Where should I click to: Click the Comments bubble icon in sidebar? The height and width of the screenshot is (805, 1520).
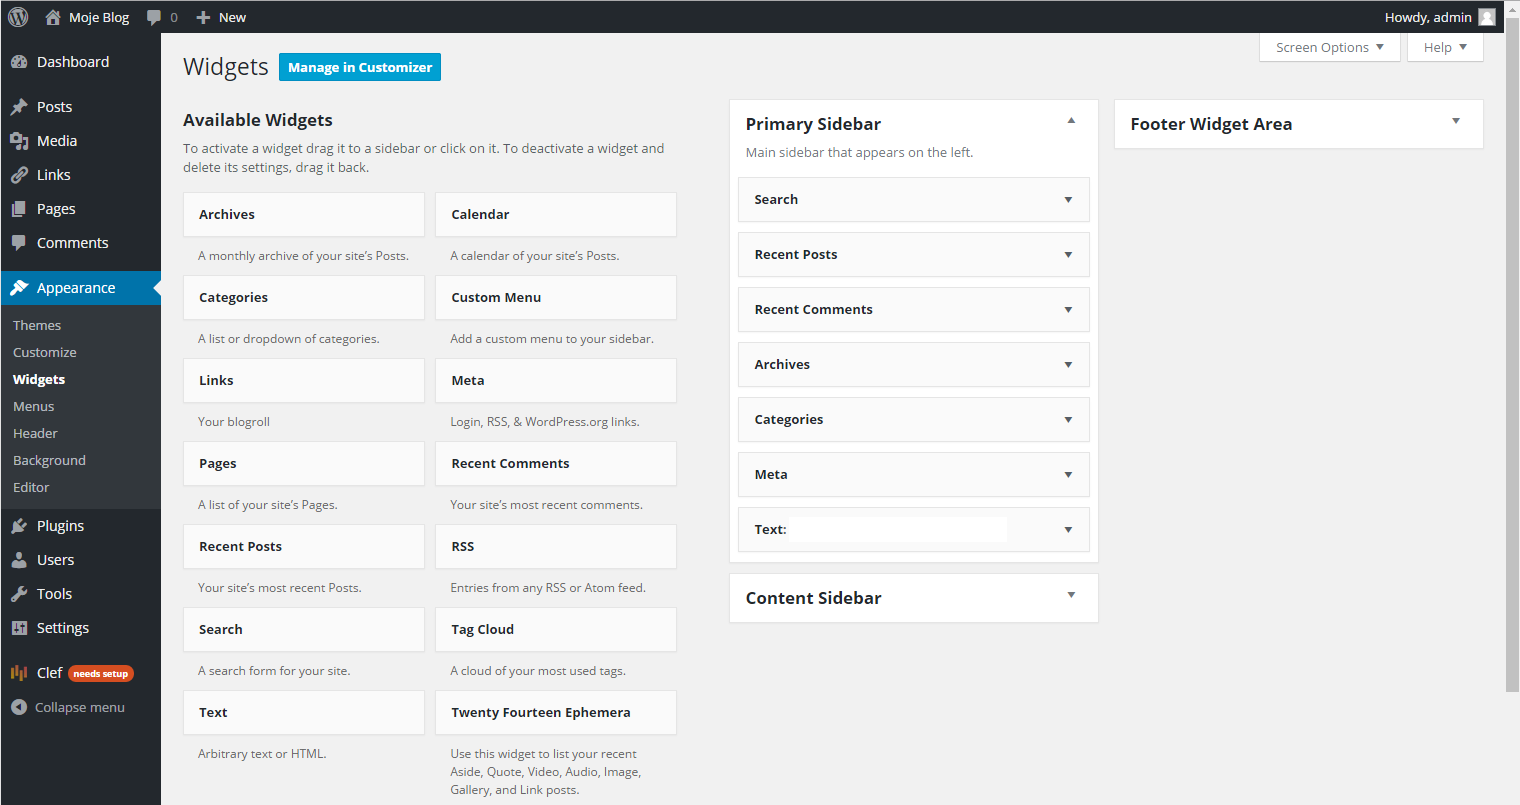(x=19, y=243)
